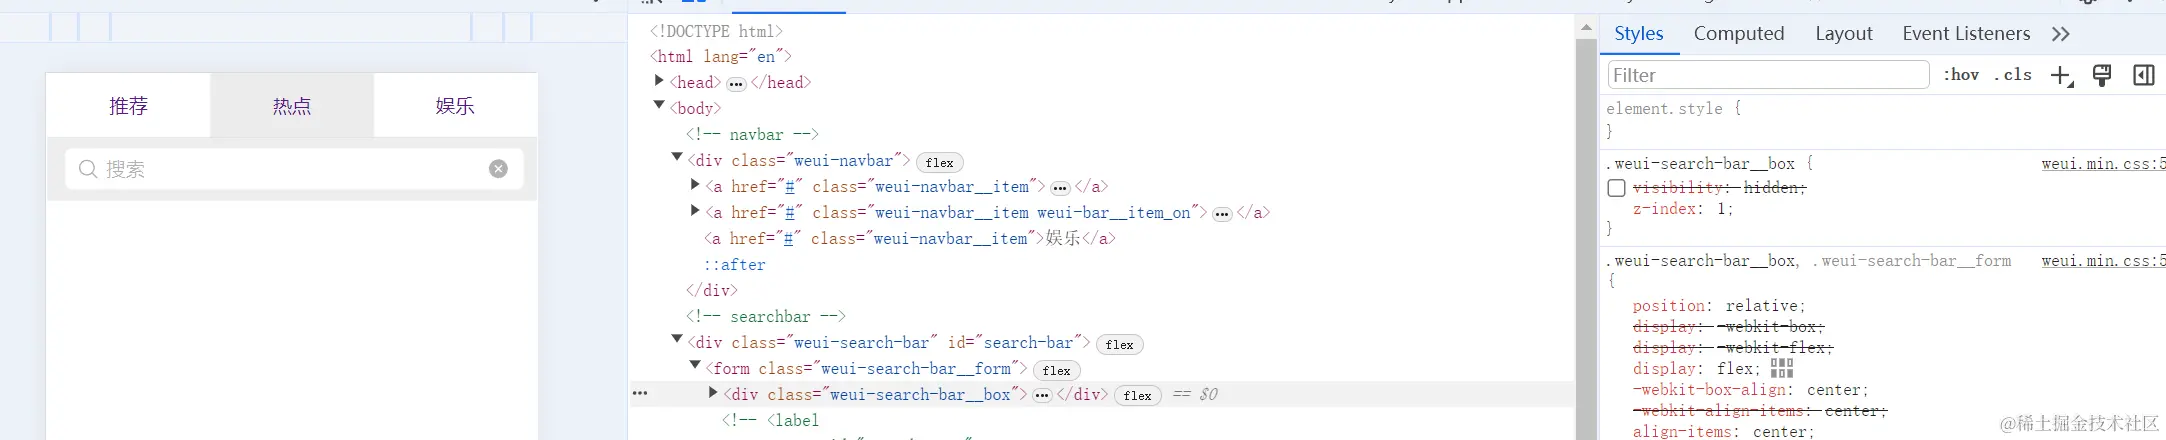The width and height of the screenshot is (2166, 440).
Task: Open weui.min.css link for .weui-search-bar__box rule
Action: pyautogui.click(x=2103, y=164)
